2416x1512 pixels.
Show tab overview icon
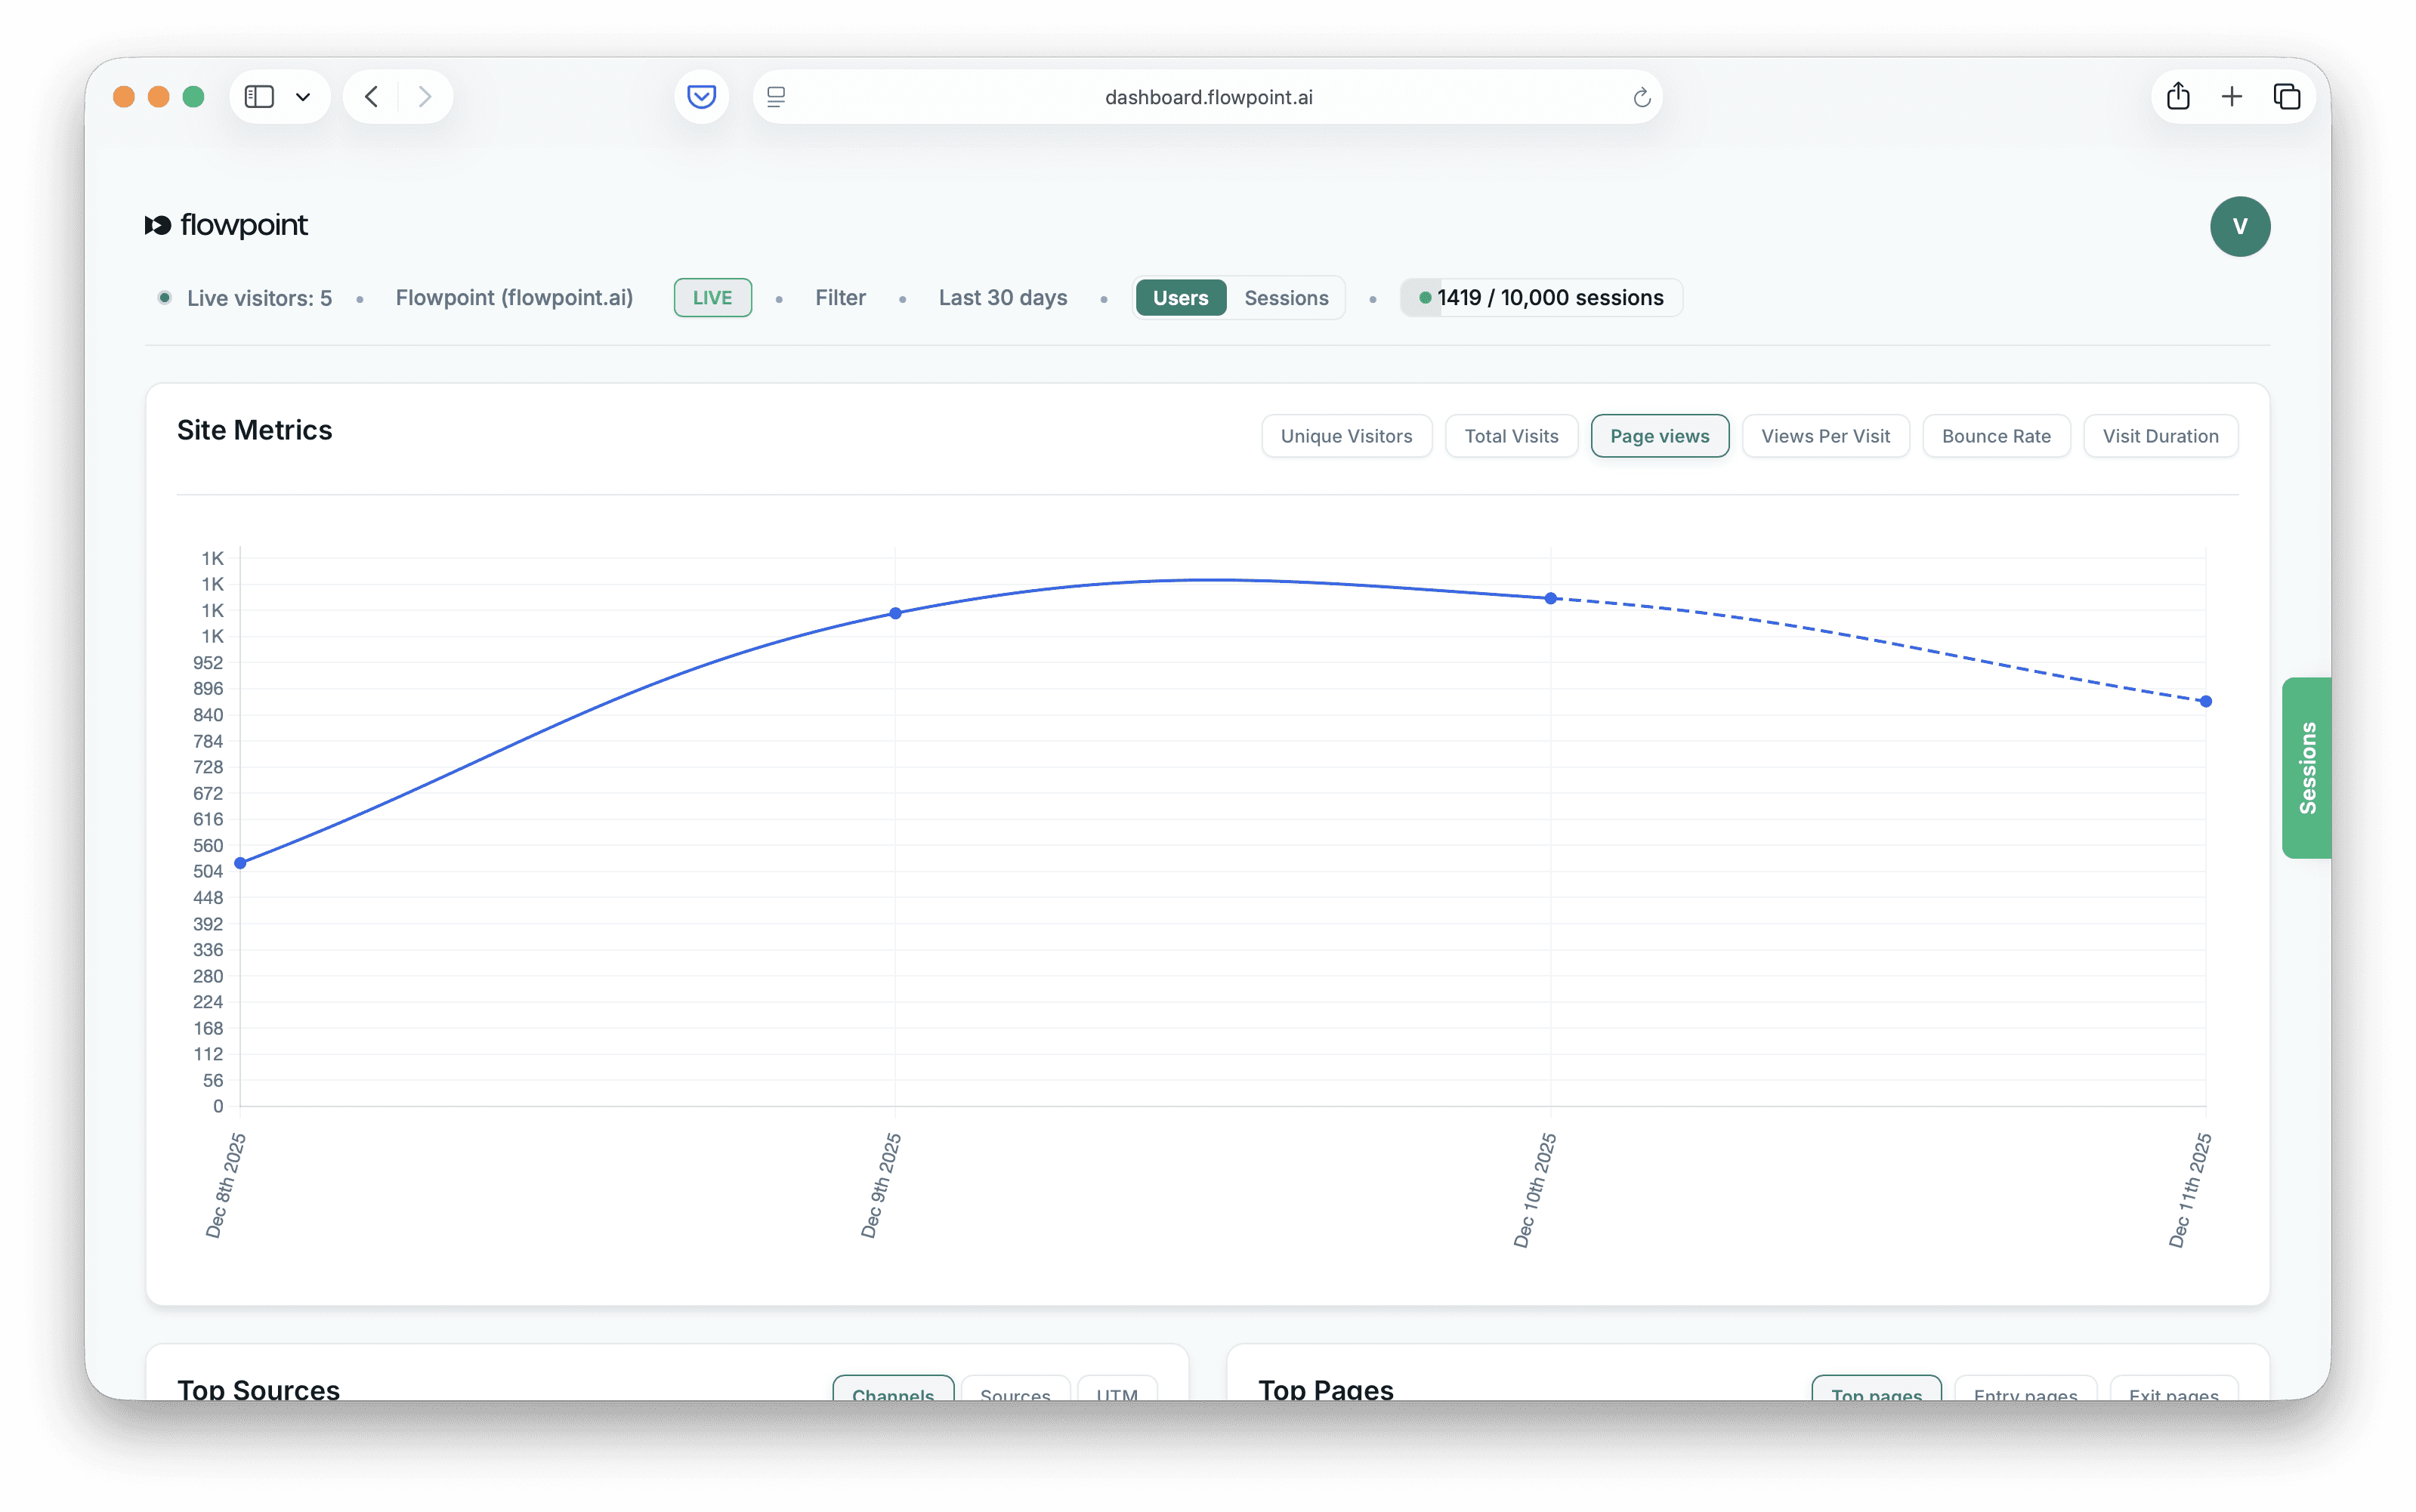pyautogui.click(x=2286, y=97)
